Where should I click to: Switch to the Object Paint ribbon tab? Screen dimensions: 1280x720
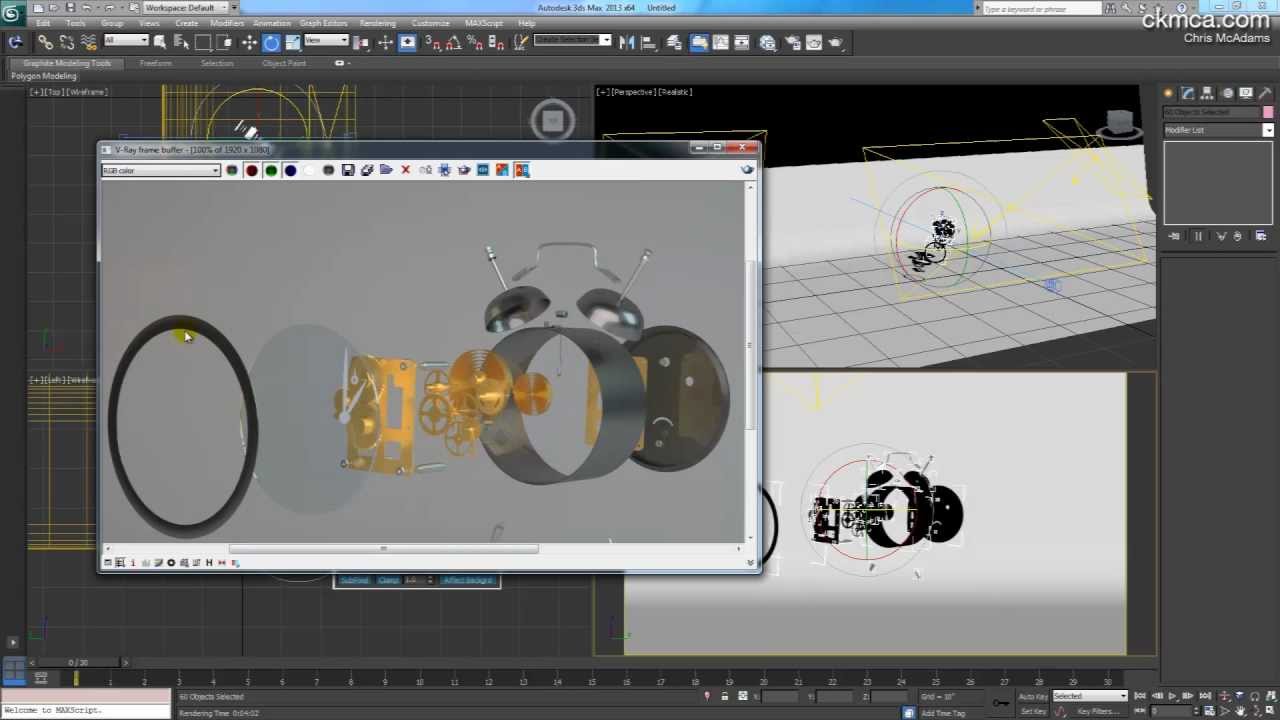284,63
